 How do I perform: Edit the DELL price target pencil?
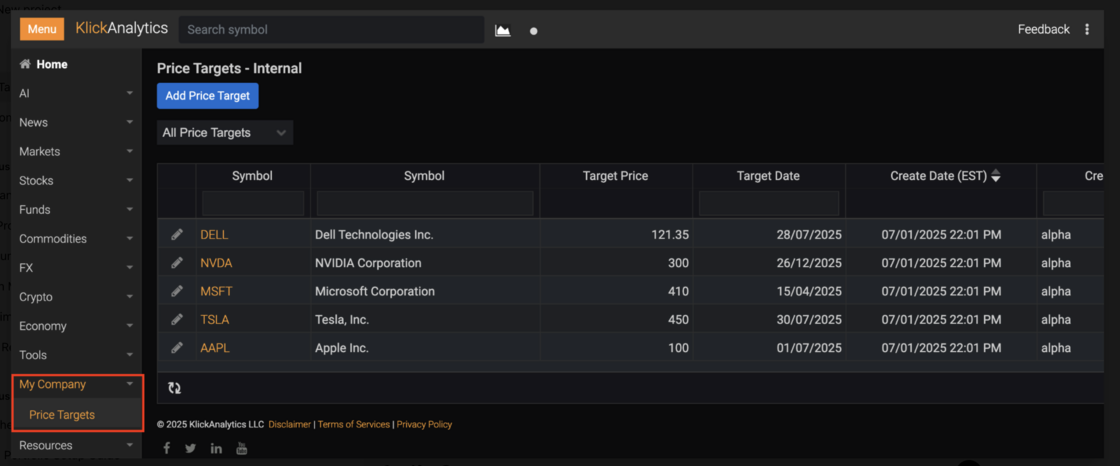(177, 234)
